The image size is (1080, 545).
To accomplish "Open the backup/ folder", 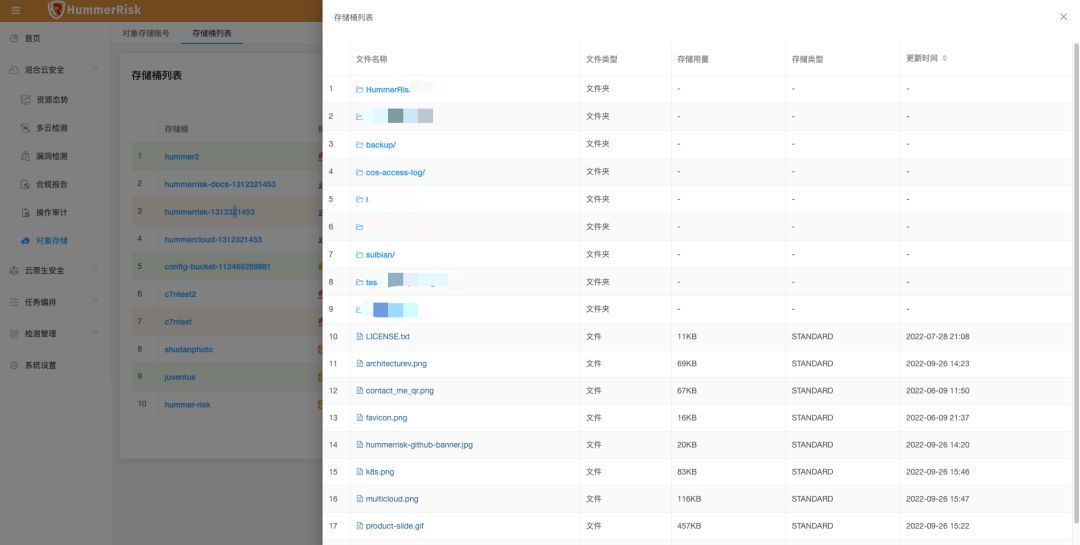I will [x=380, y=145].
